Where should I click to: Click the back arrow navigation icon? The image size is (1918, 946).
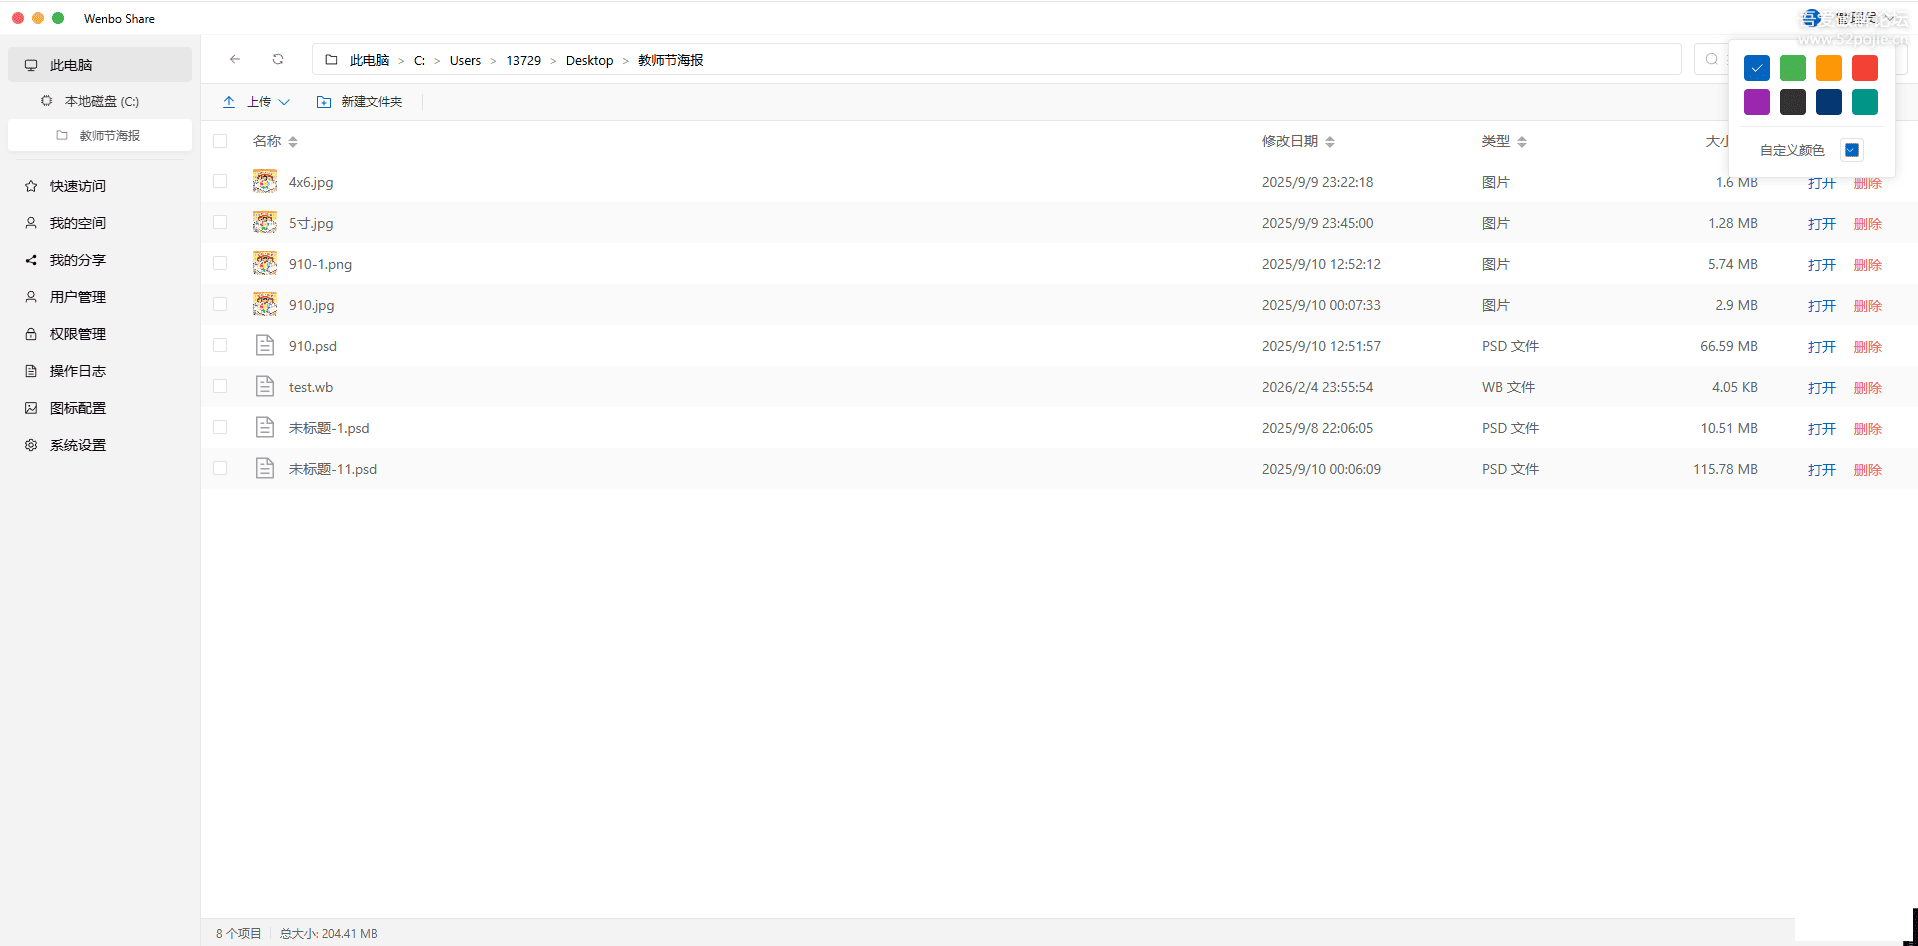235,59
